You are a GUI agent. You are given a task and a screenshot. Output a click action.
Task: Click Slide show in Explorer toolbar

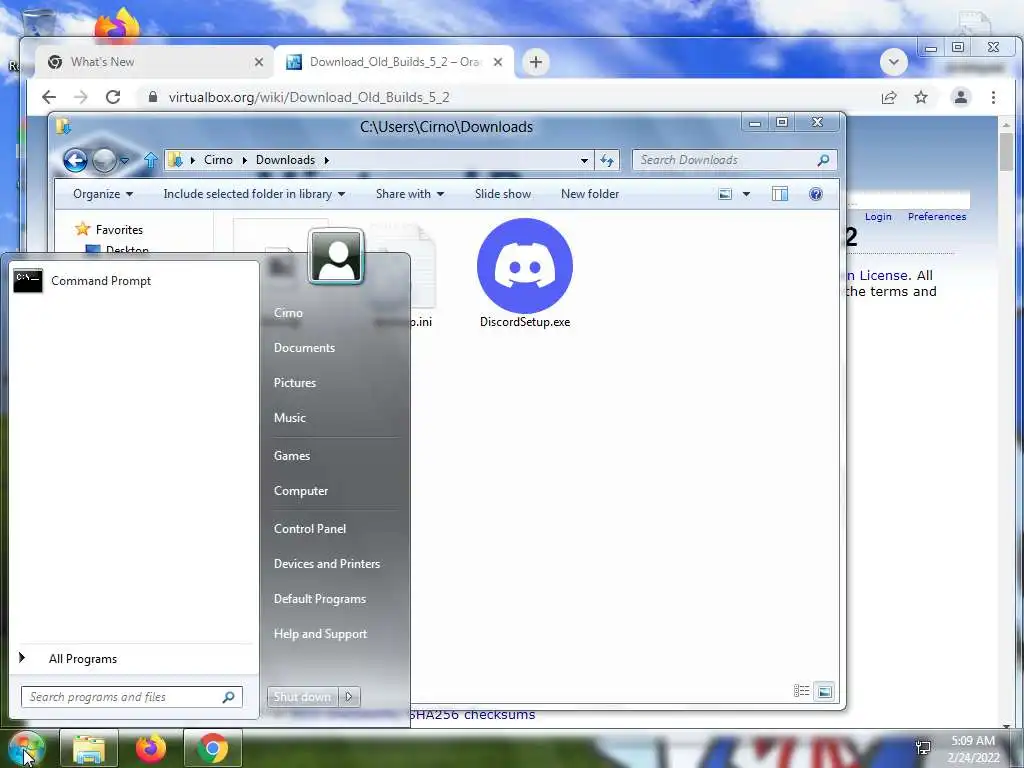[x=503, y=194]
